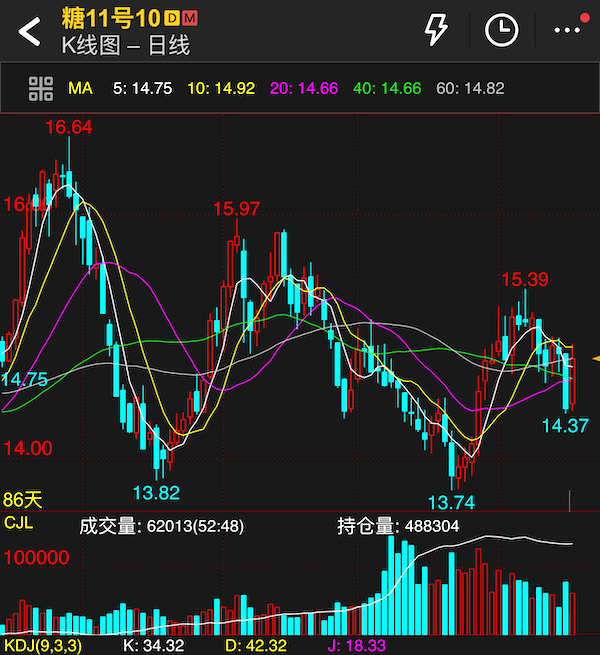The width and height of the screenshot is (600, 655).
Task: Tap the contract title 糖11号10
Action: point(111,18)
